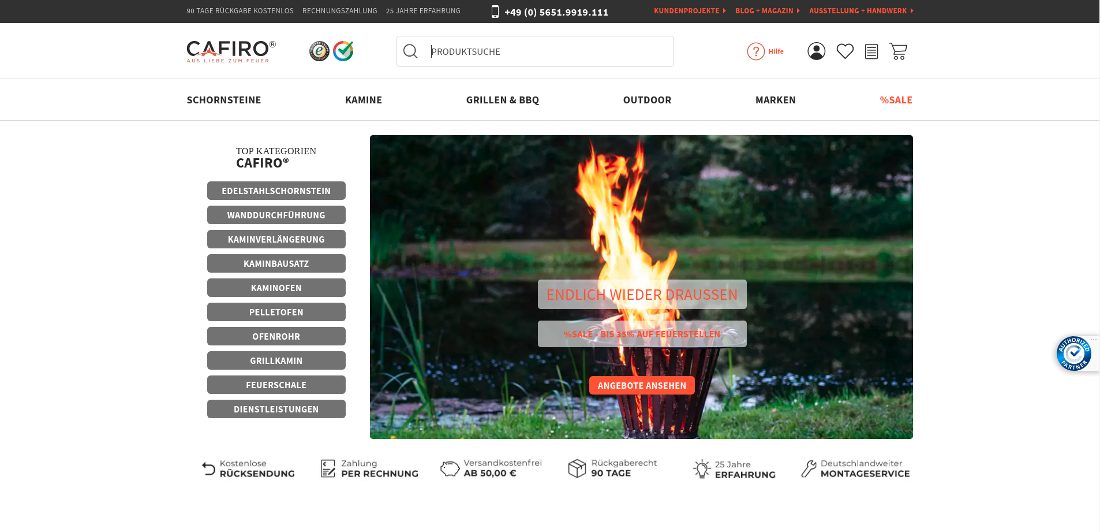Click the Angebote ansehen button
The width and height of the screenshot is (1100, 532).
641,386
